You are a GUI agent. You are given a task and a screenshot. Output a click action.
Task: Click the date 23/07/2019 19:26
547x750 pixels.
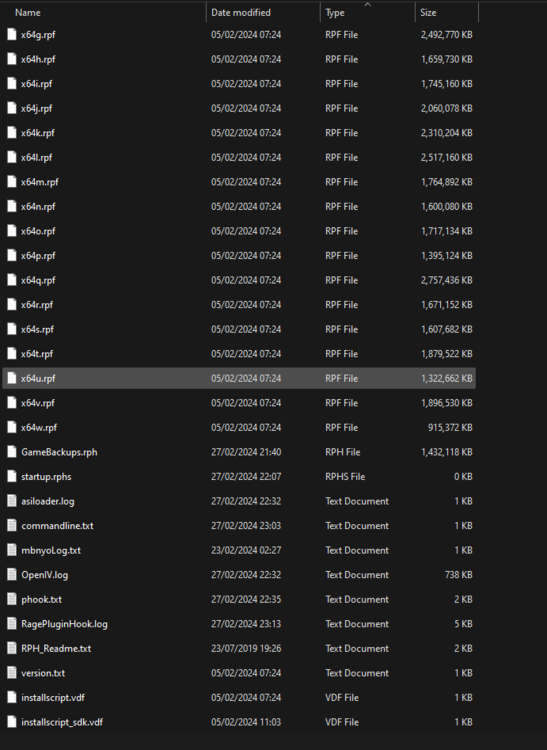246,649
